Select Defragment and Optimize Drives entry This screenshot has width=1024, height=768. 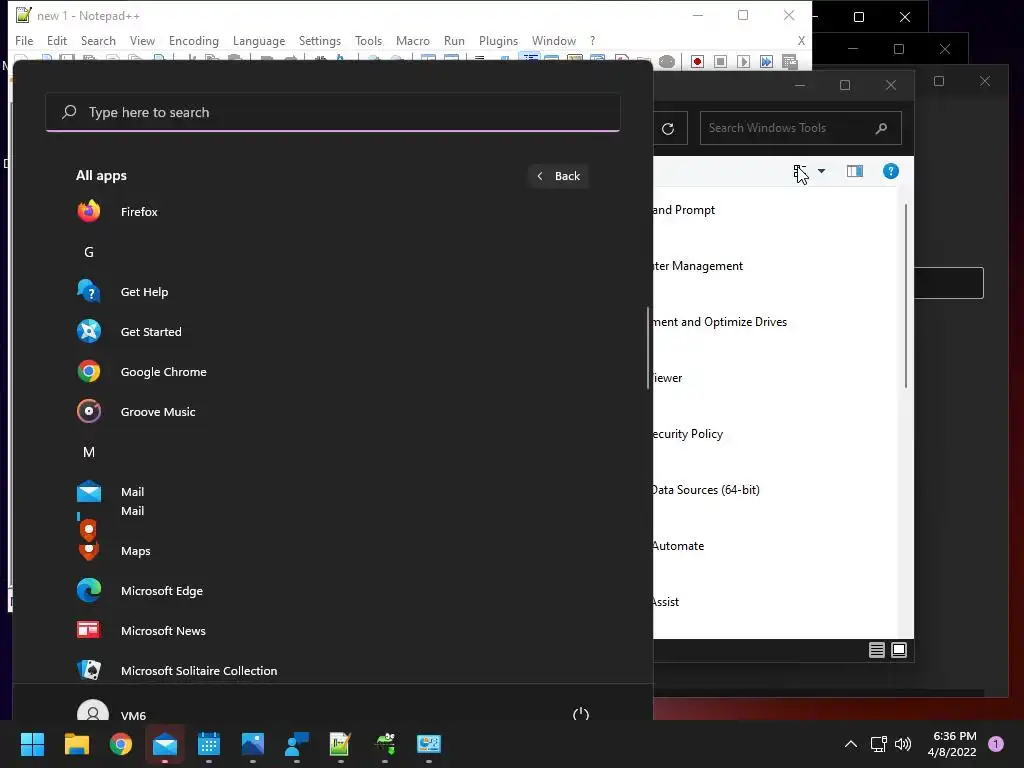[x=720, y=322]
